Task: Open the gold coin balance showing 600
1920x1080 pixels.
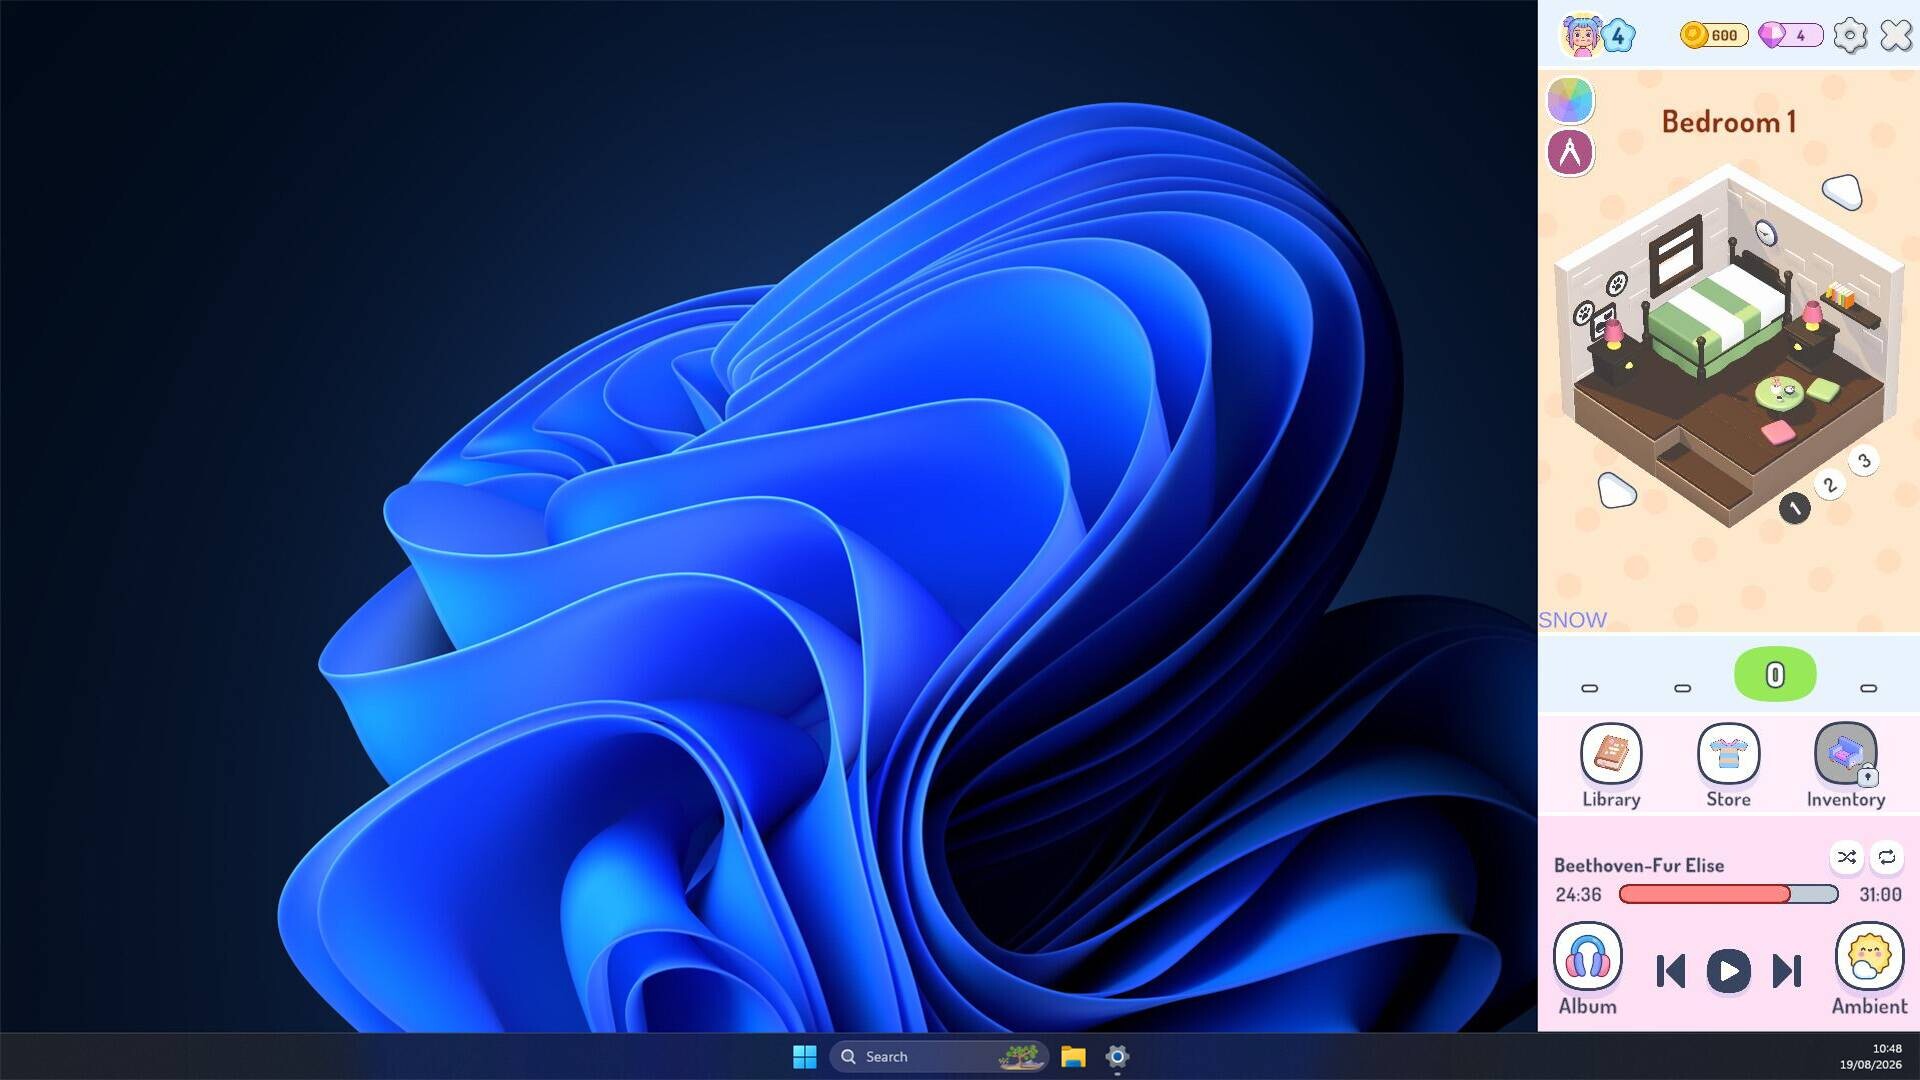Action: coord(1713,35)
